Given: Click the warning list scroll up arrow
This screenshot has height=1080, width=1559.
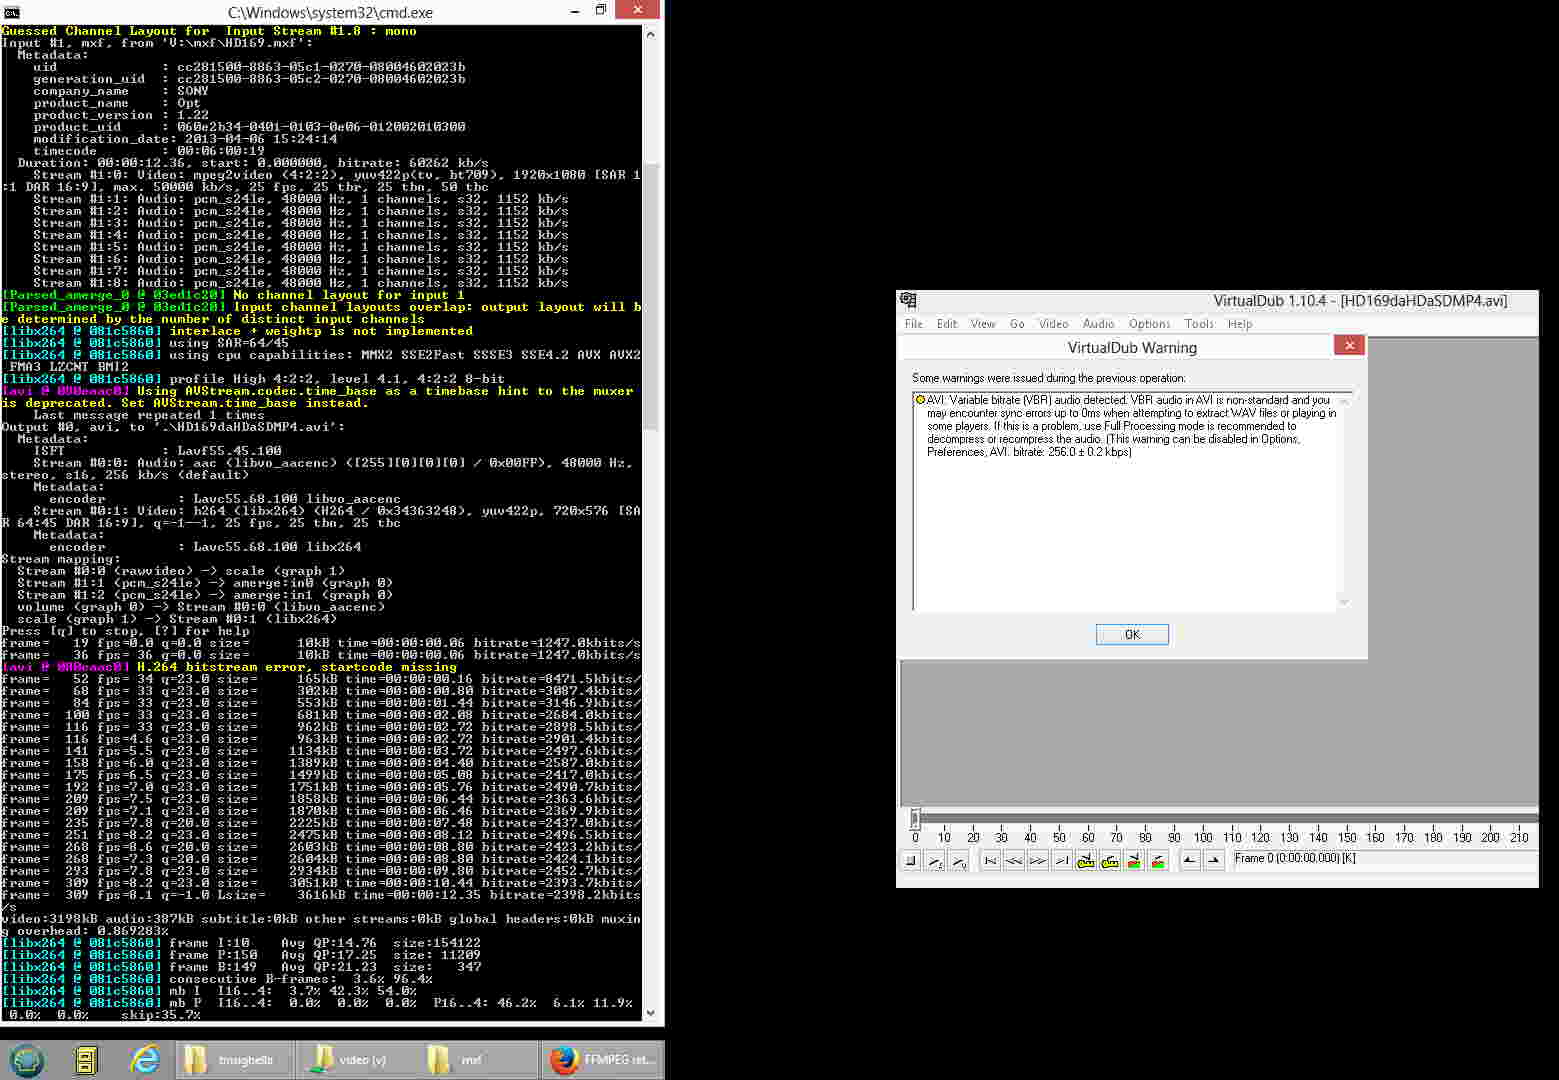Looking at the screenshot, I should (1344, 401).
